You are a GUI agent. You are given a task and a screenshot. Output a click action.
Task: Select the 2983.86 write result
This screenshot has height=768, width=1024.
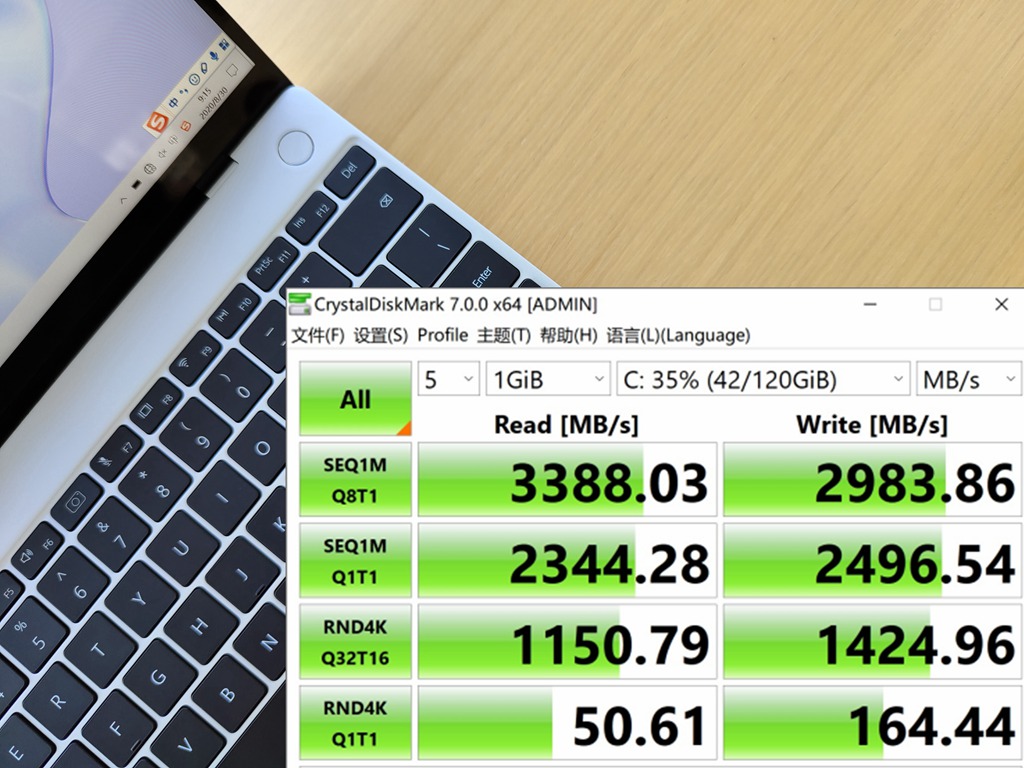click(872, 480)
